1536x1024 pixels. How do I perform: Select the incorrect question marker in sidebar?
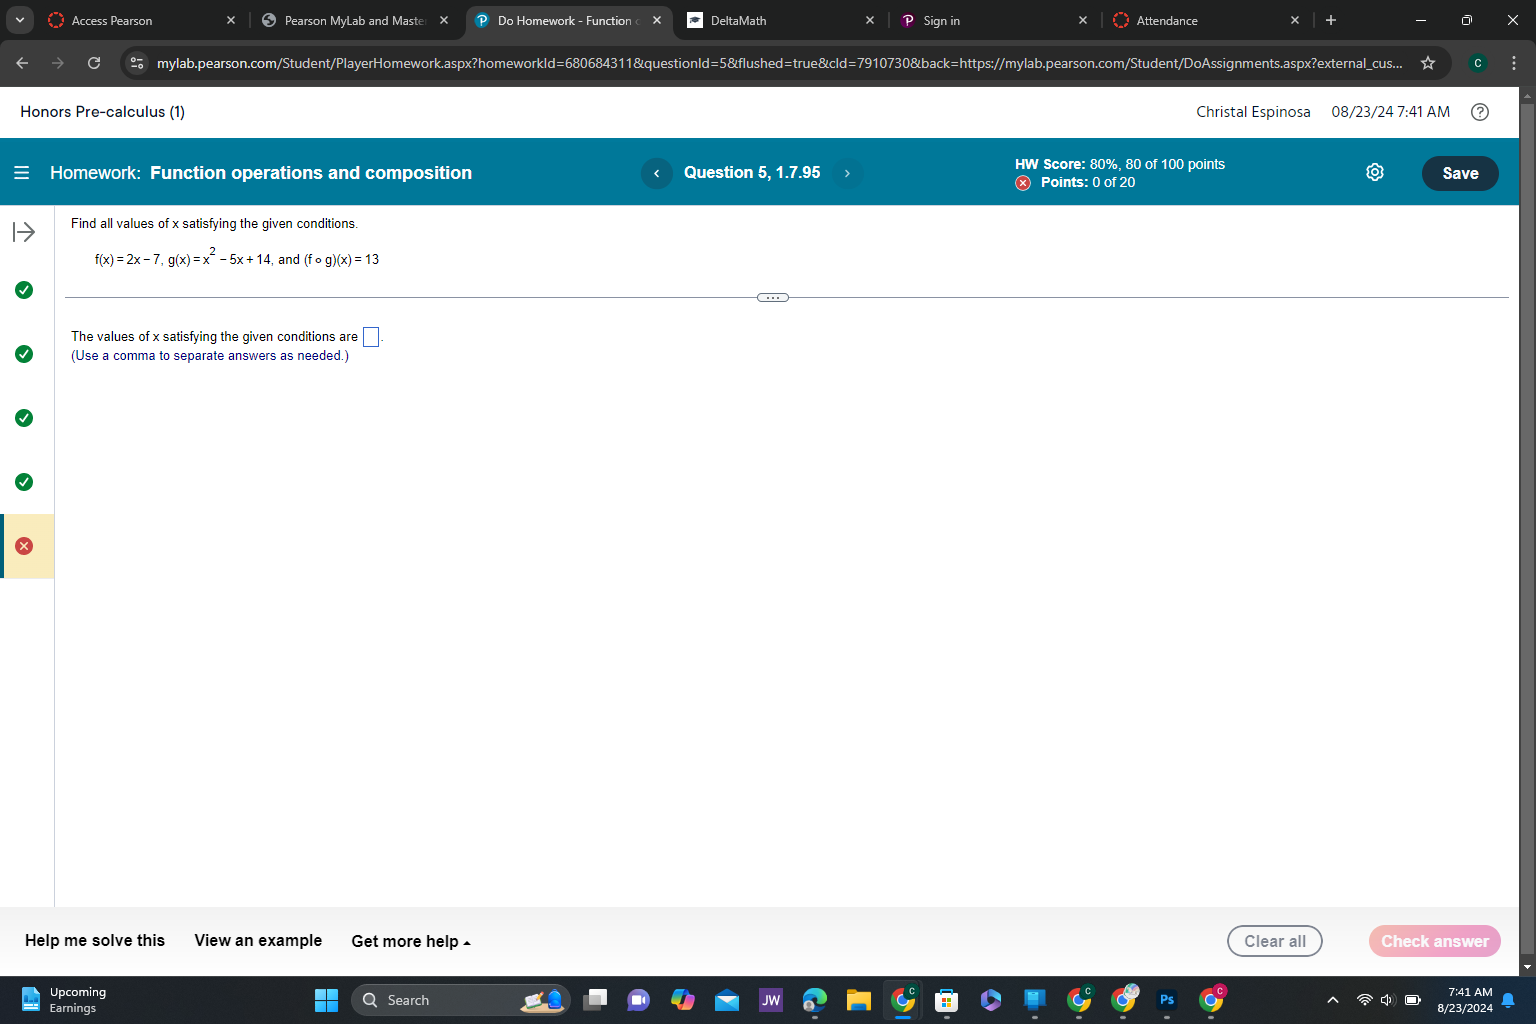pyautogui.click(x=24, y=546)
